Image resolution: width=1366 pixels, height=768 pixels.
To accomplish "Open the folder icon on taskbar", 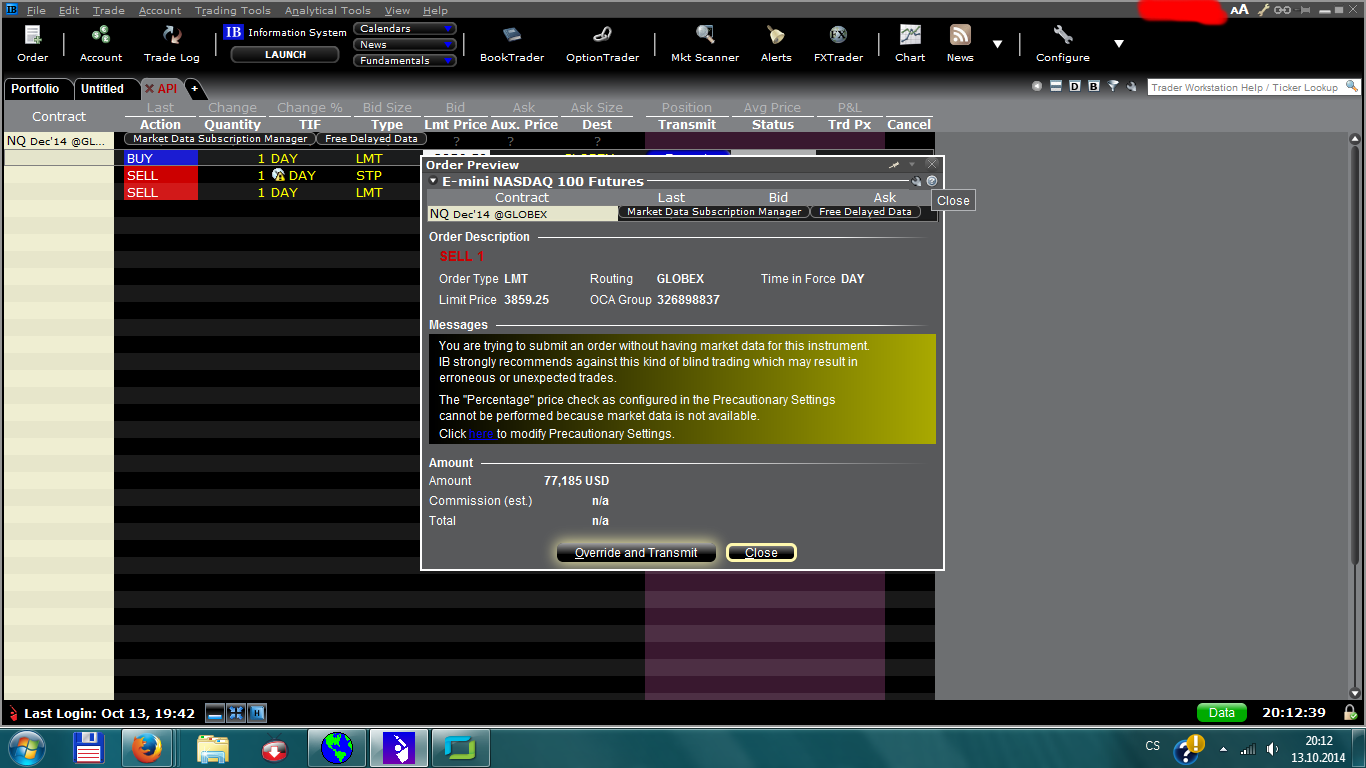I will [x=213, y=747].
